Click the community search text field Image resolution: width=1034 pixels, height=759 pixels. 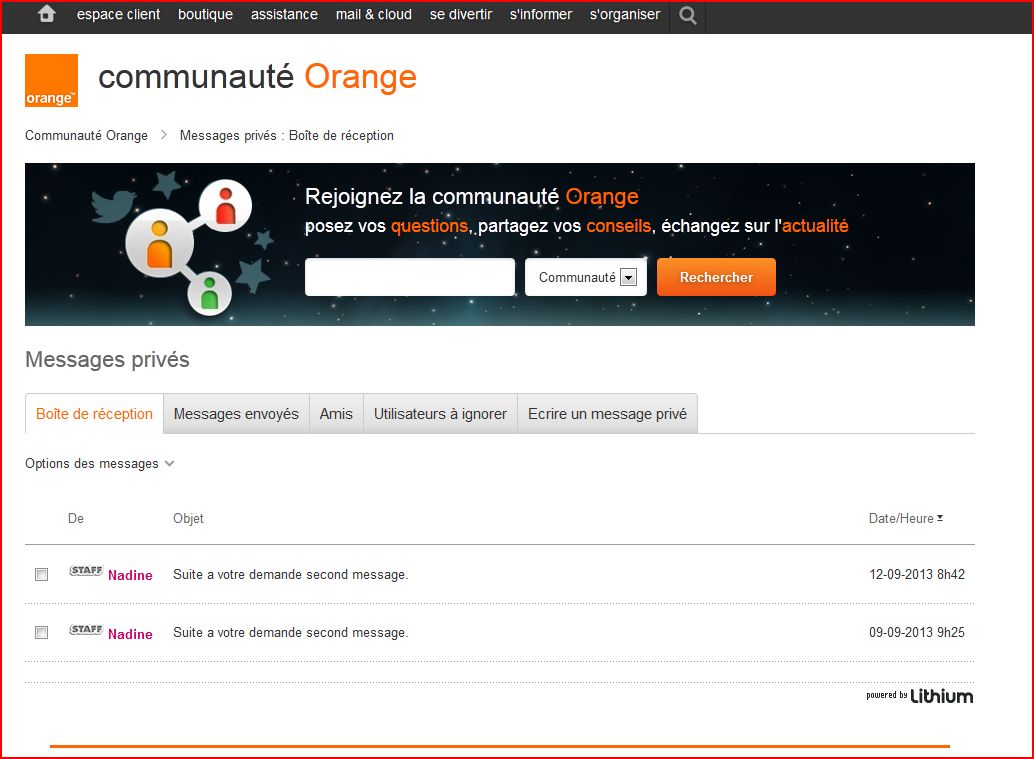coord(409,278)
